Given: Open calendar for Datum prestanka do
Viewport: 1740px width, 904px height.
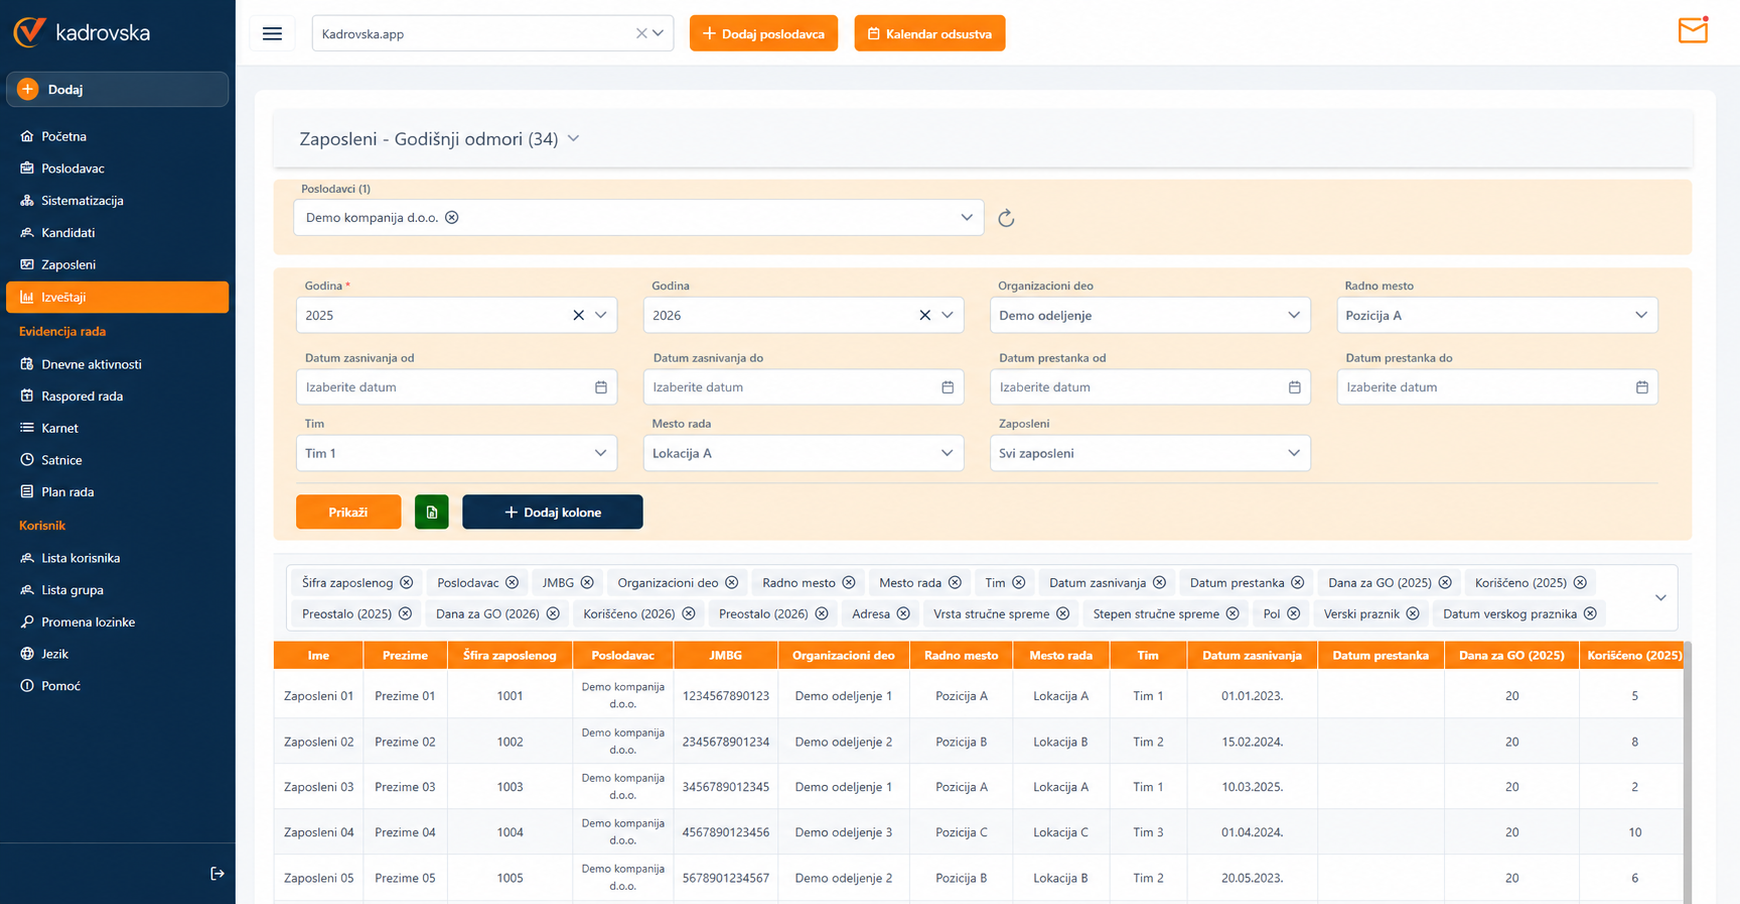Looking at the screenshot, I should point(1642,387).
